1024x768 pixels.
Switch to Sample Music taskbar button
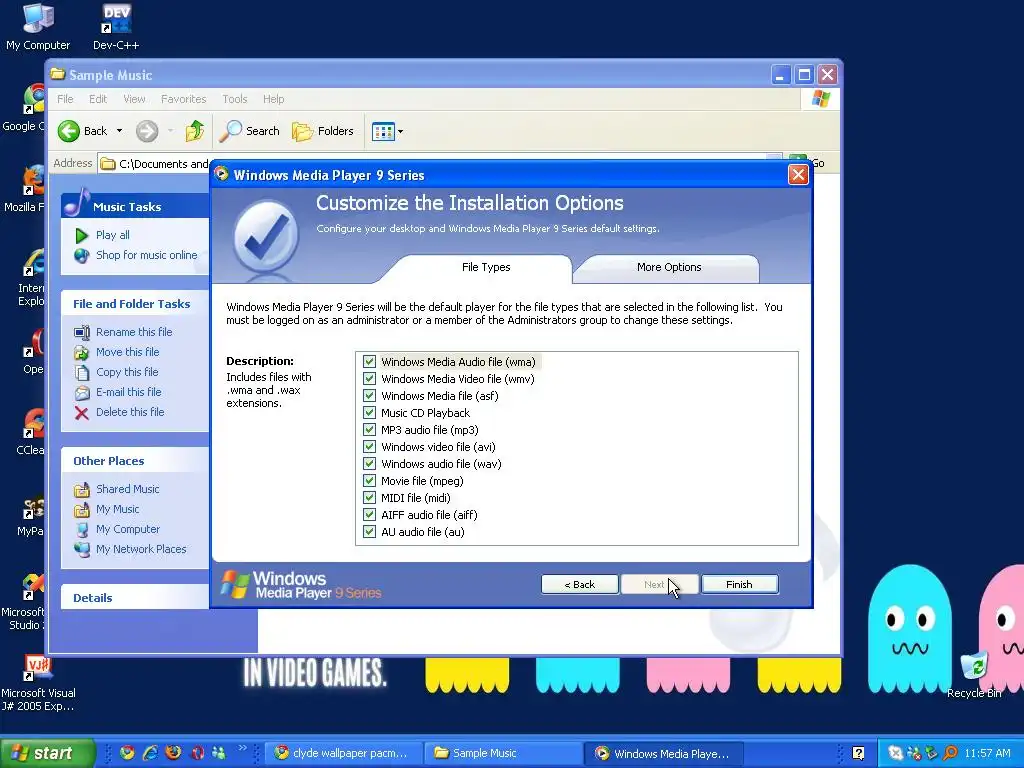click(502, 754)
